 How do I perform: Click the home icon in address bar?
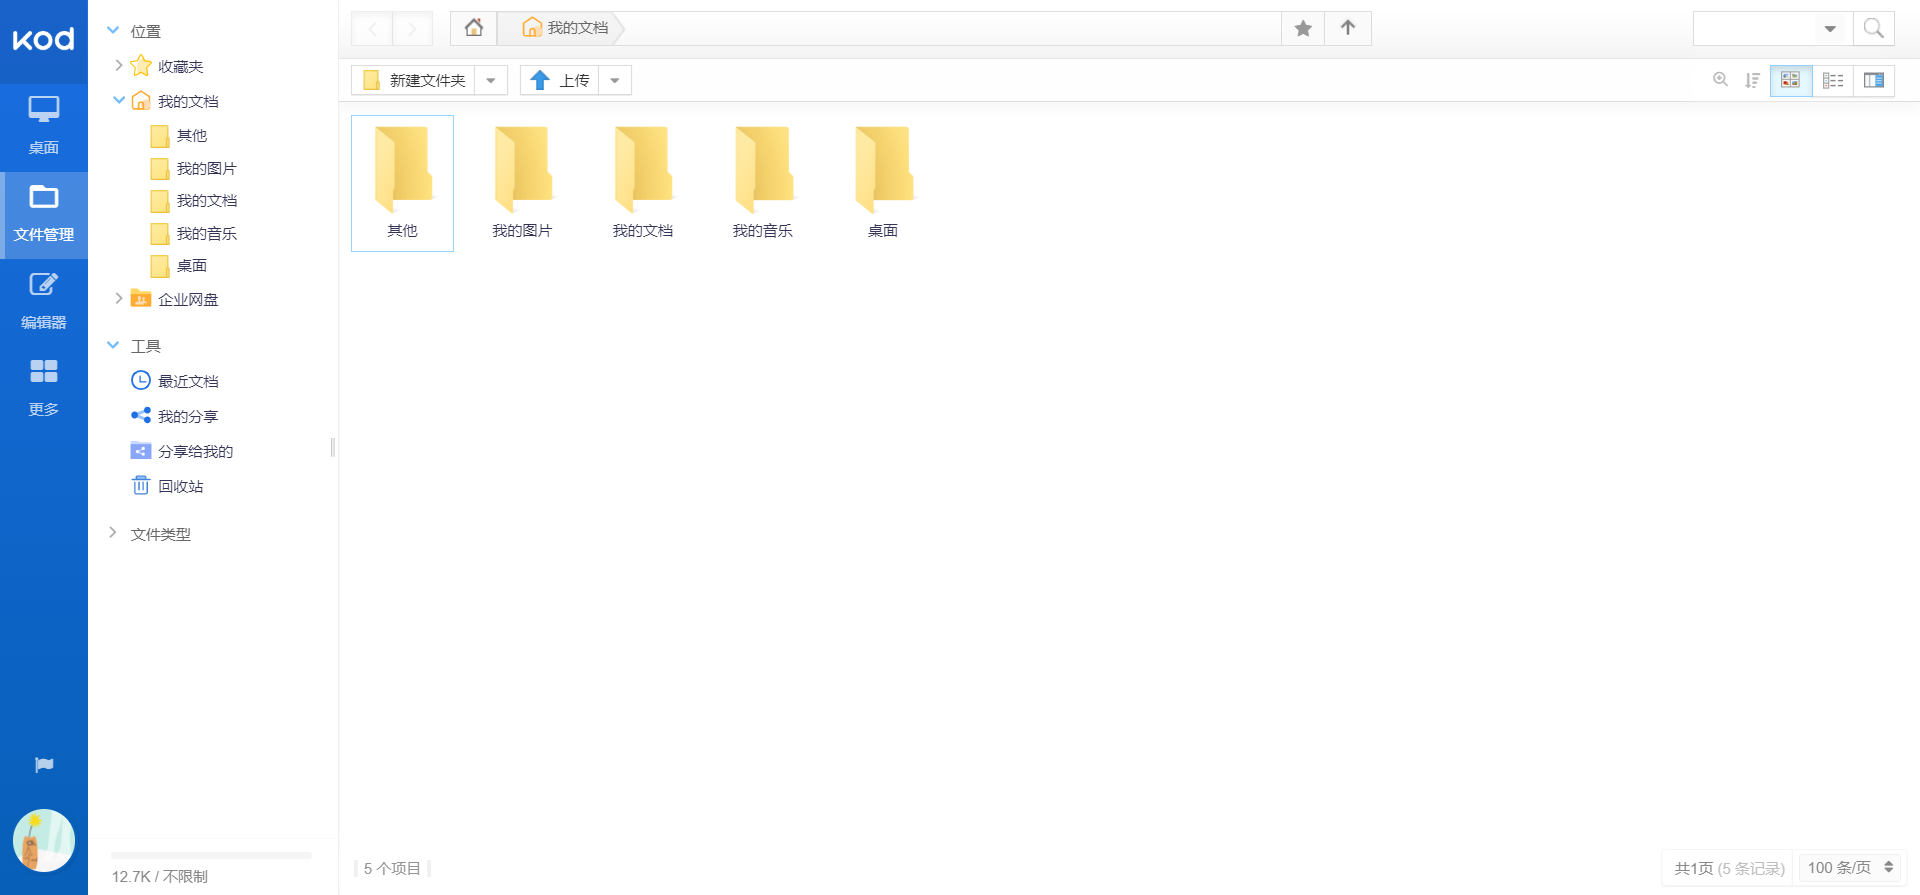pos(474,28)
